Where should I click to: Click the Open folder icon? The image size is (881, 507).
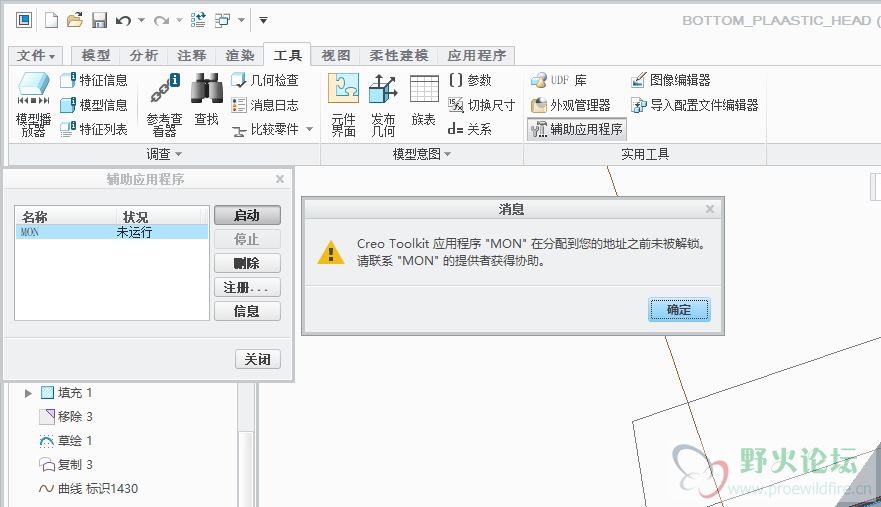pyautogui.click(x=75, y=21)
